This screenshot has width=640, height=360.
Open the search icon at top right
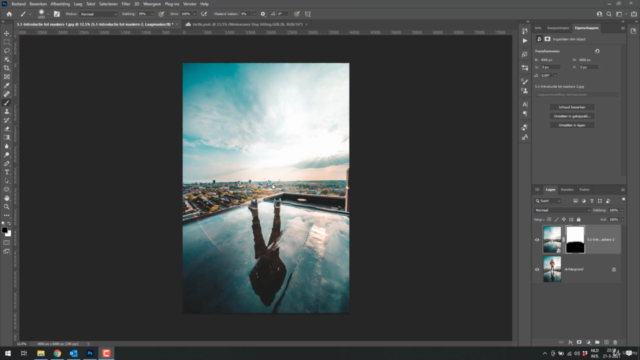point(609,14)
